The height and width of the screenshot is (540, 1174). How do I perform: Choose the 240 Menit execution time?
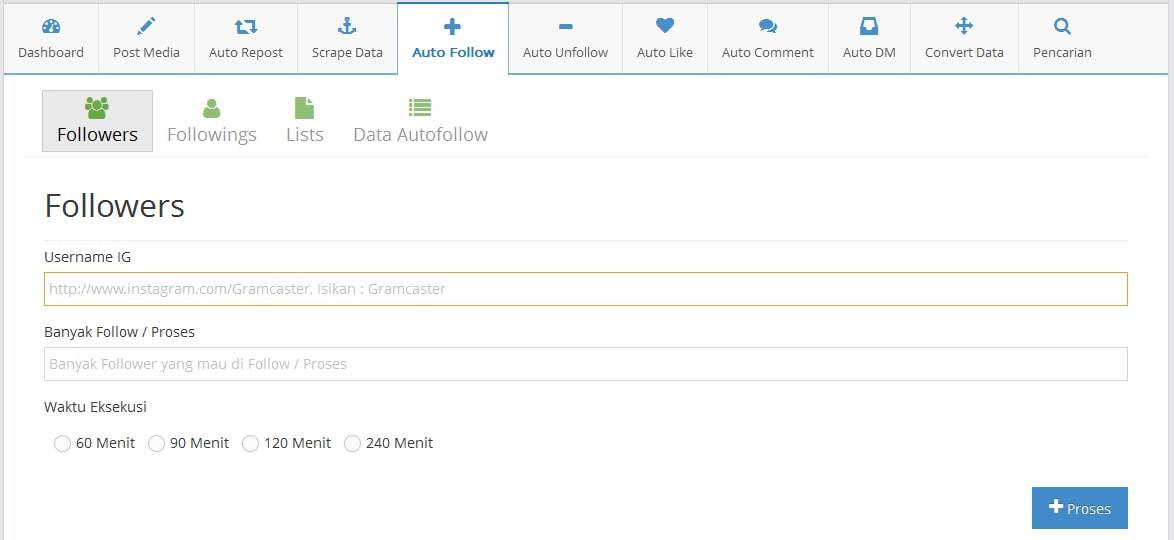click(x=352, y=443)
